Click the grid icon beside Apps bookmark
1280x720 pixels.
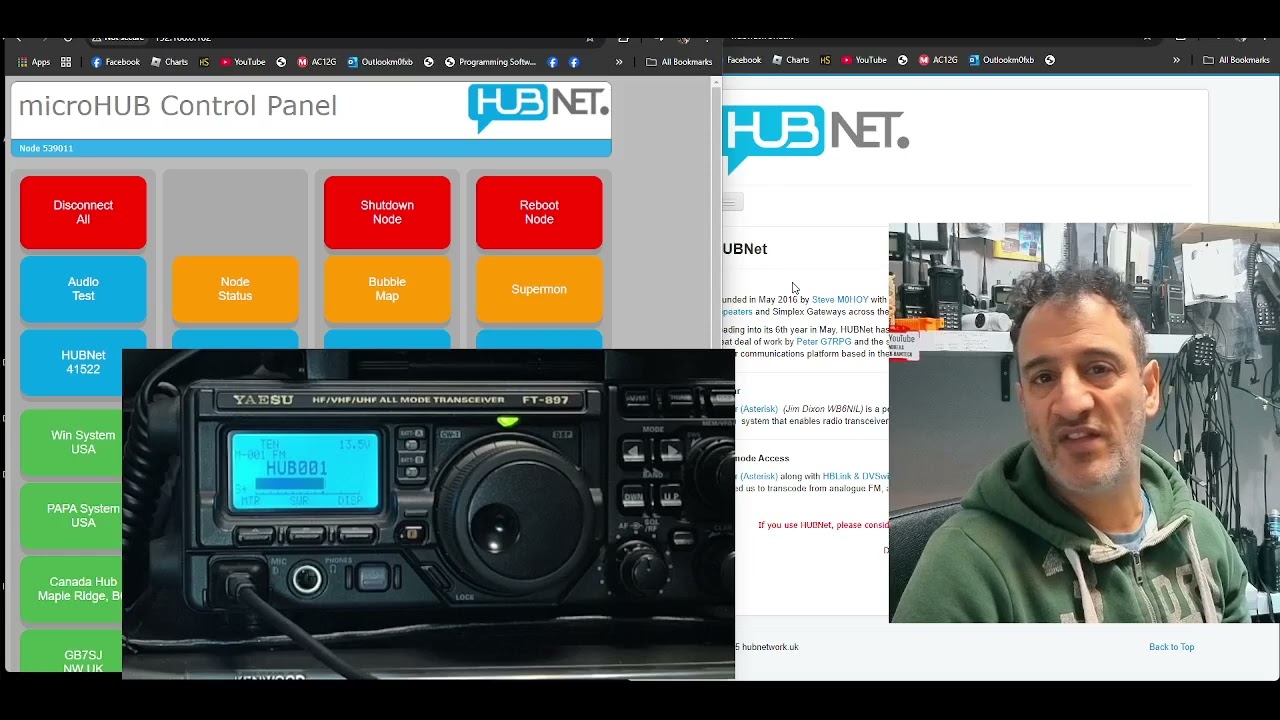[66, 62]
